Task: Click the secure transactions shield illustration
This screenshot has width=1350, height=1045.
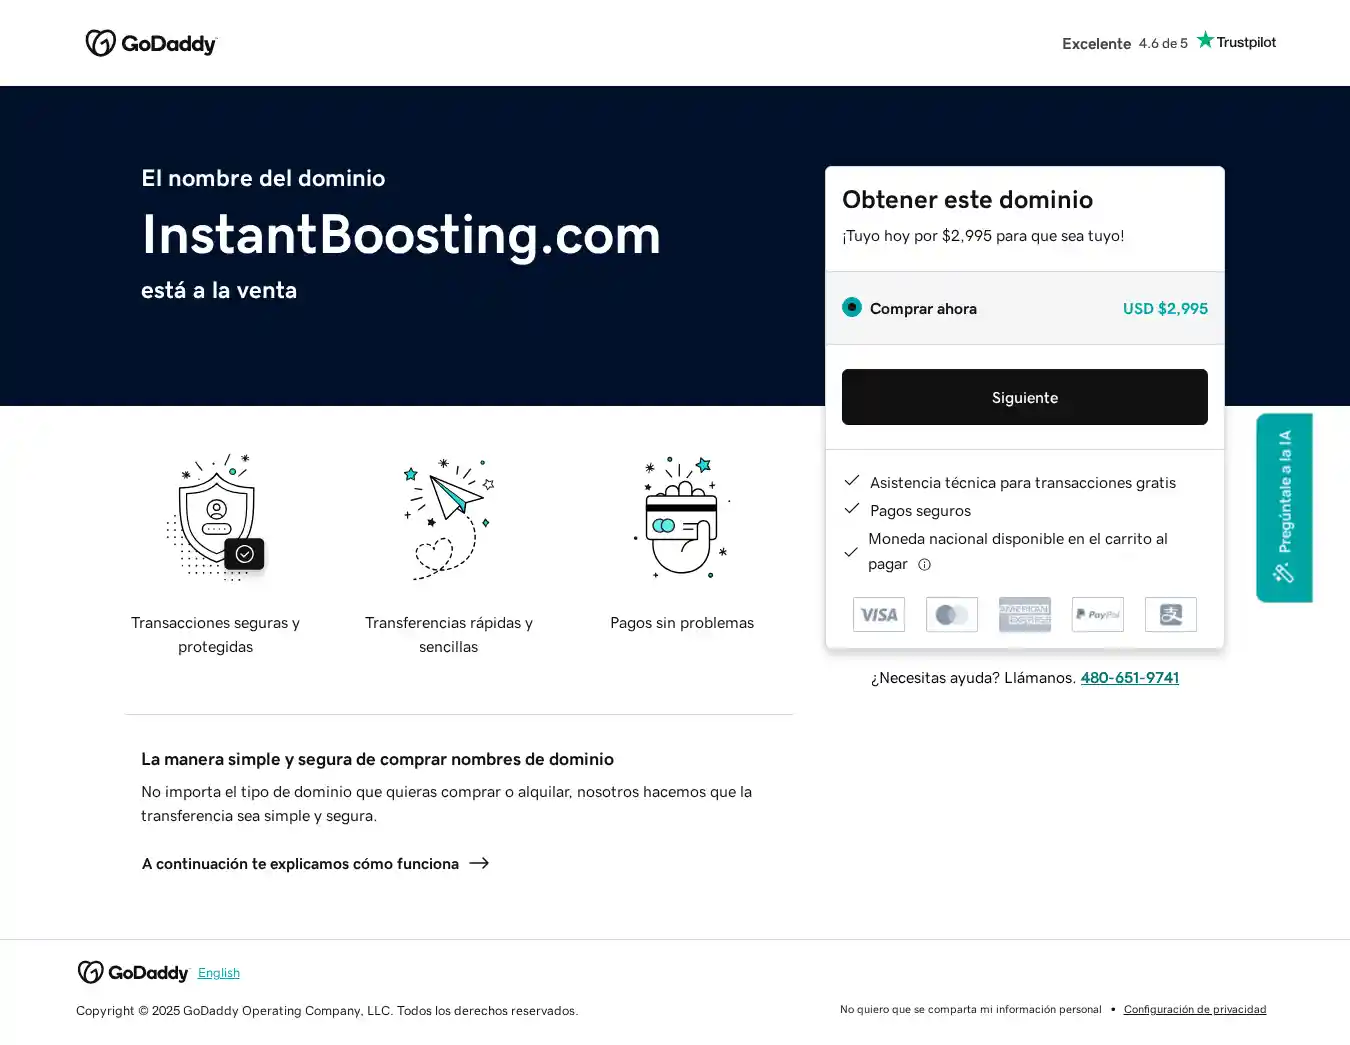Action: (x=216, y=518)
